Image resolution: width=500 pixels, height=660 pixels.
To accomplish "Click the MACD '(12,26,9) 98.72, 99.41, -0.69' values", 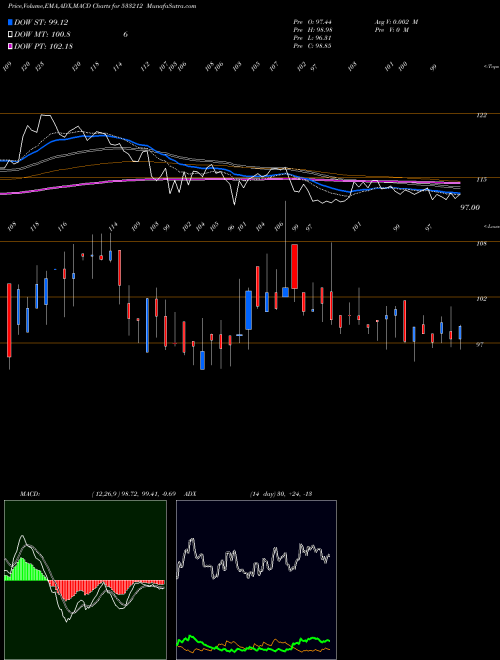I will (135, 494).
